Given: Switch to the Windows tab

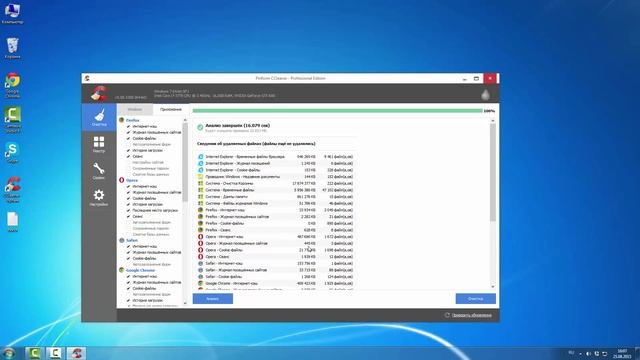Looking at the screenshot, I should (x=135, y=109).
